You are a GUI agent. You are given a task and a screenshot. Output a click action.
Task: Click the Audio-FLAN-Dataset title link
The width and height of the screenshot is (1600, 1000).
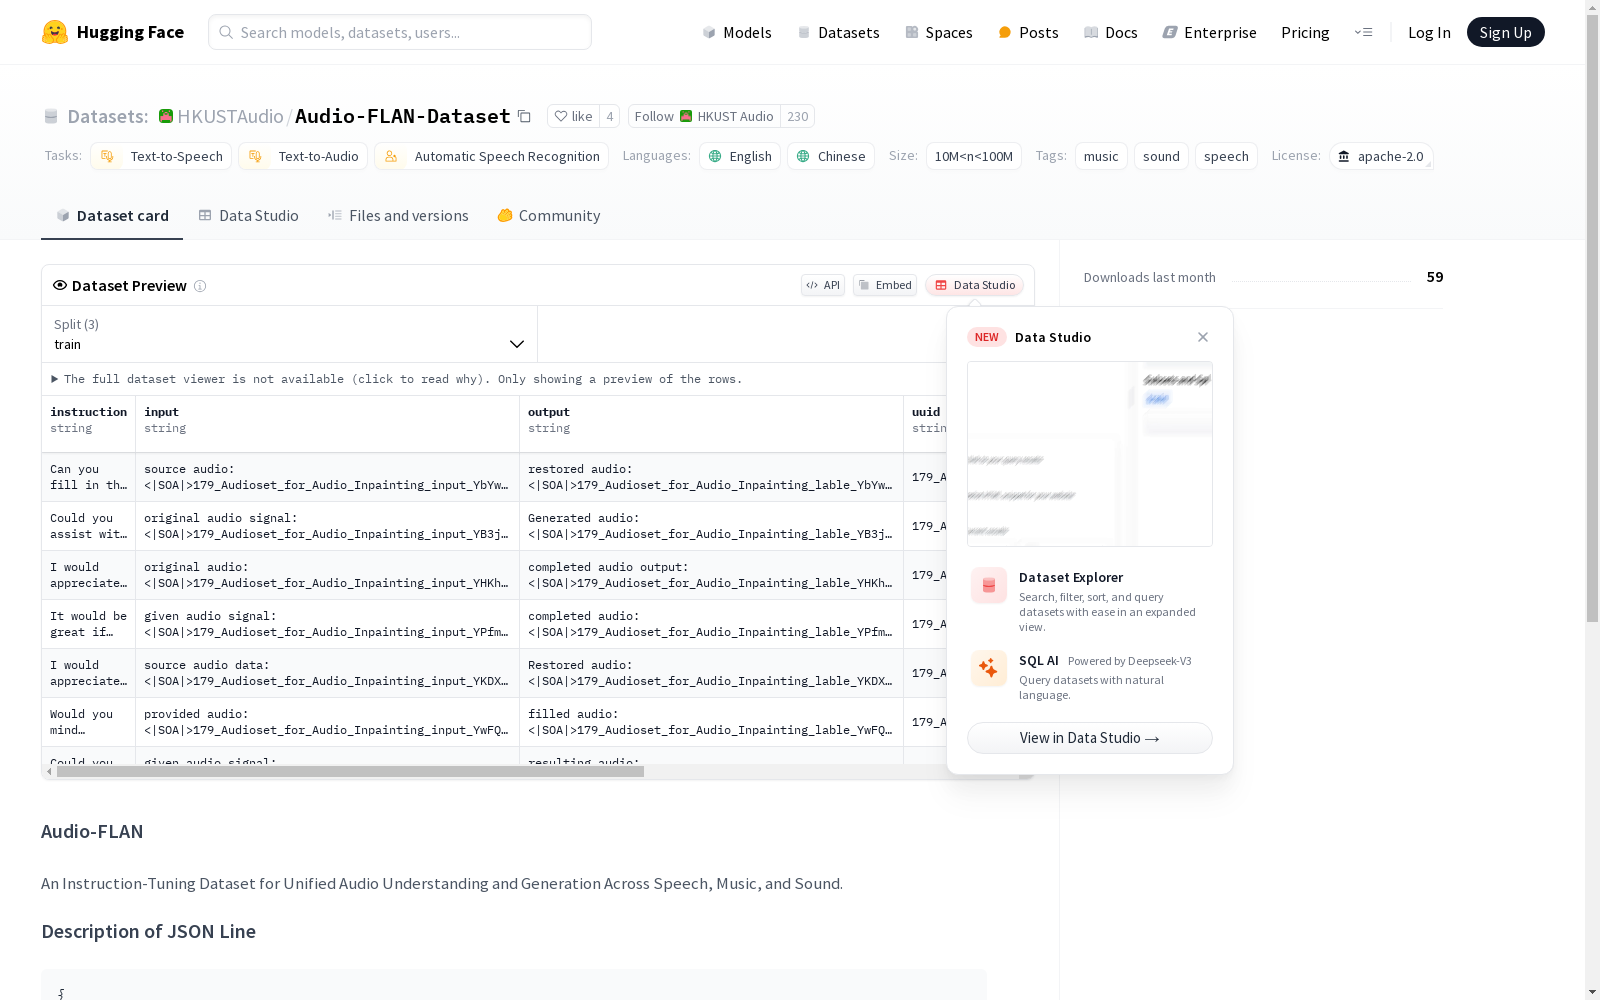(x=403, y=116)
